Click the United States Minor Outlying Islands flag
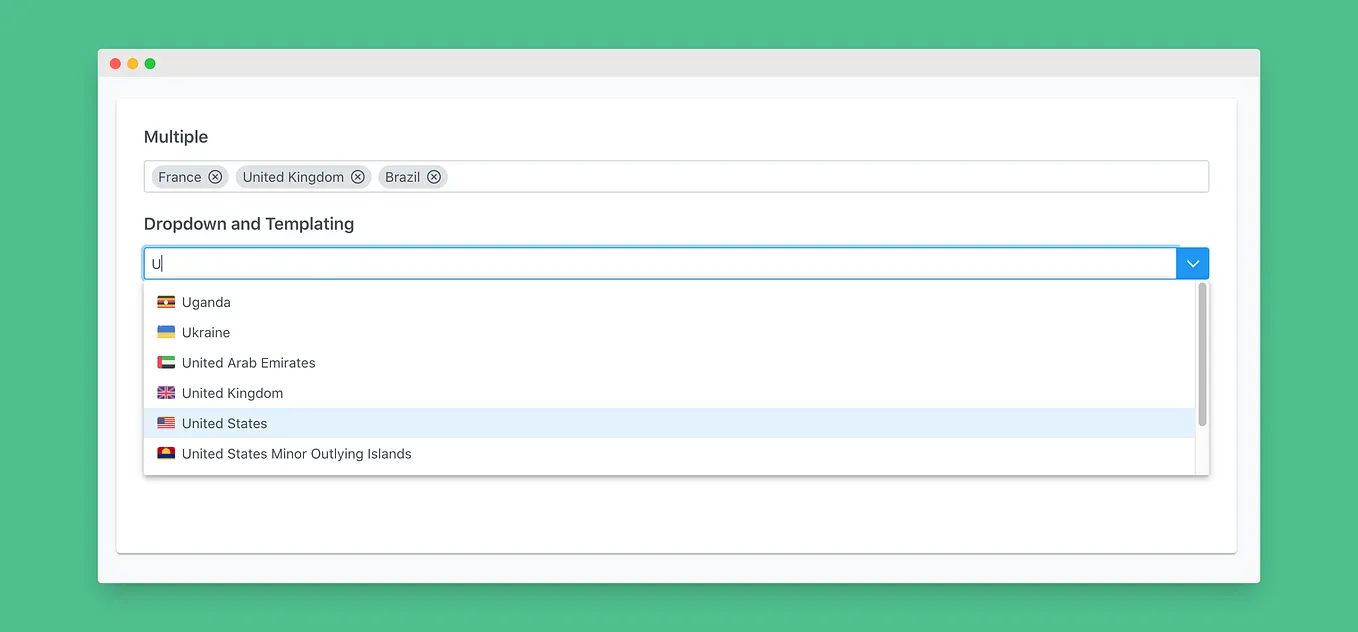This screenshot has width=1358, height=632. click(166, 453)
